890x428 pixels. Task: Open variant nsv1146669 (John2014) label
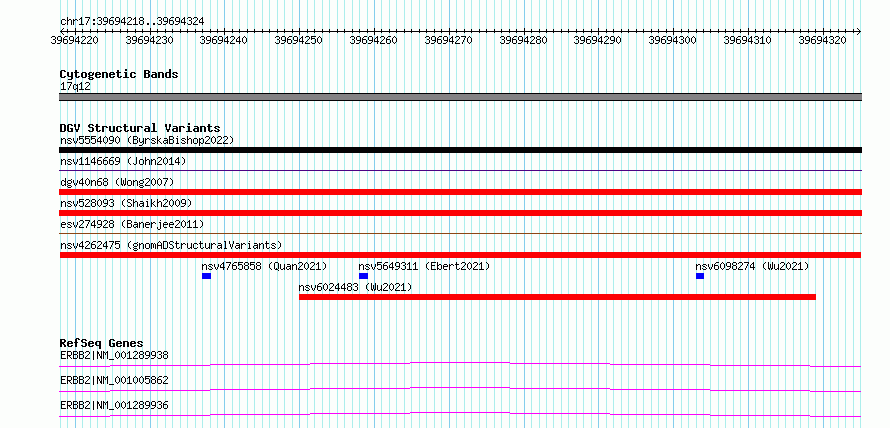(123, 161)
